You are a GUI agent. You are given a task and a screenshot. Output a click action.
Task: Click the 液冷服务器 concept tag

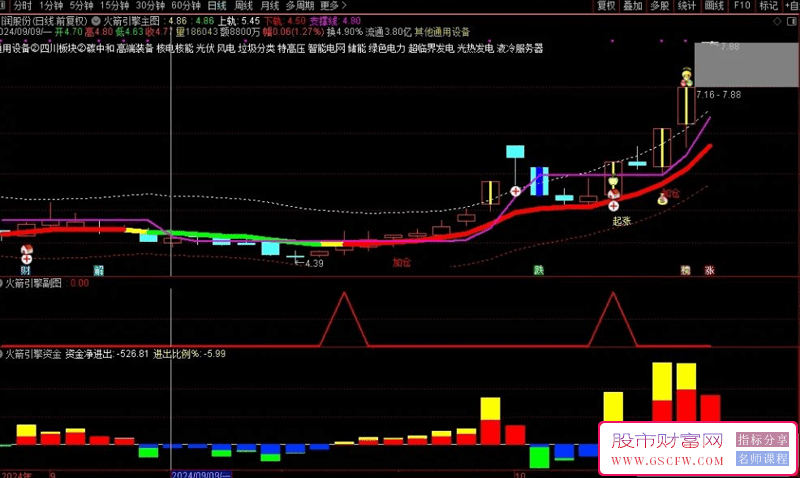(519, 48)
